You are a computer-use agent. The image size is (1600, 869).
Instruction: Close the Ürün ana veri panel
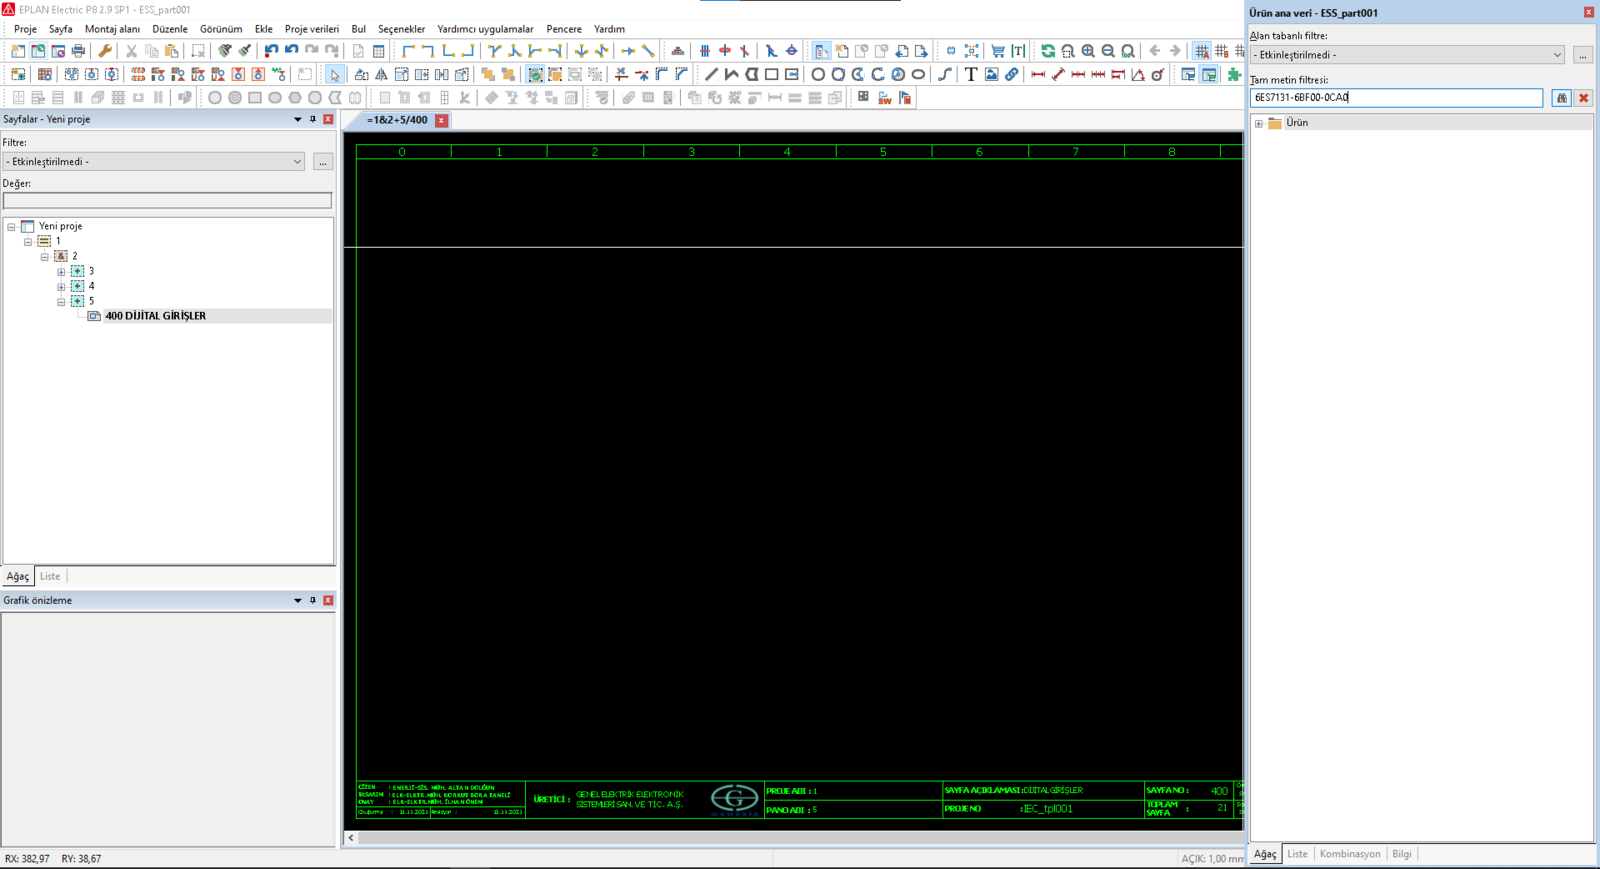[1588, 12]
